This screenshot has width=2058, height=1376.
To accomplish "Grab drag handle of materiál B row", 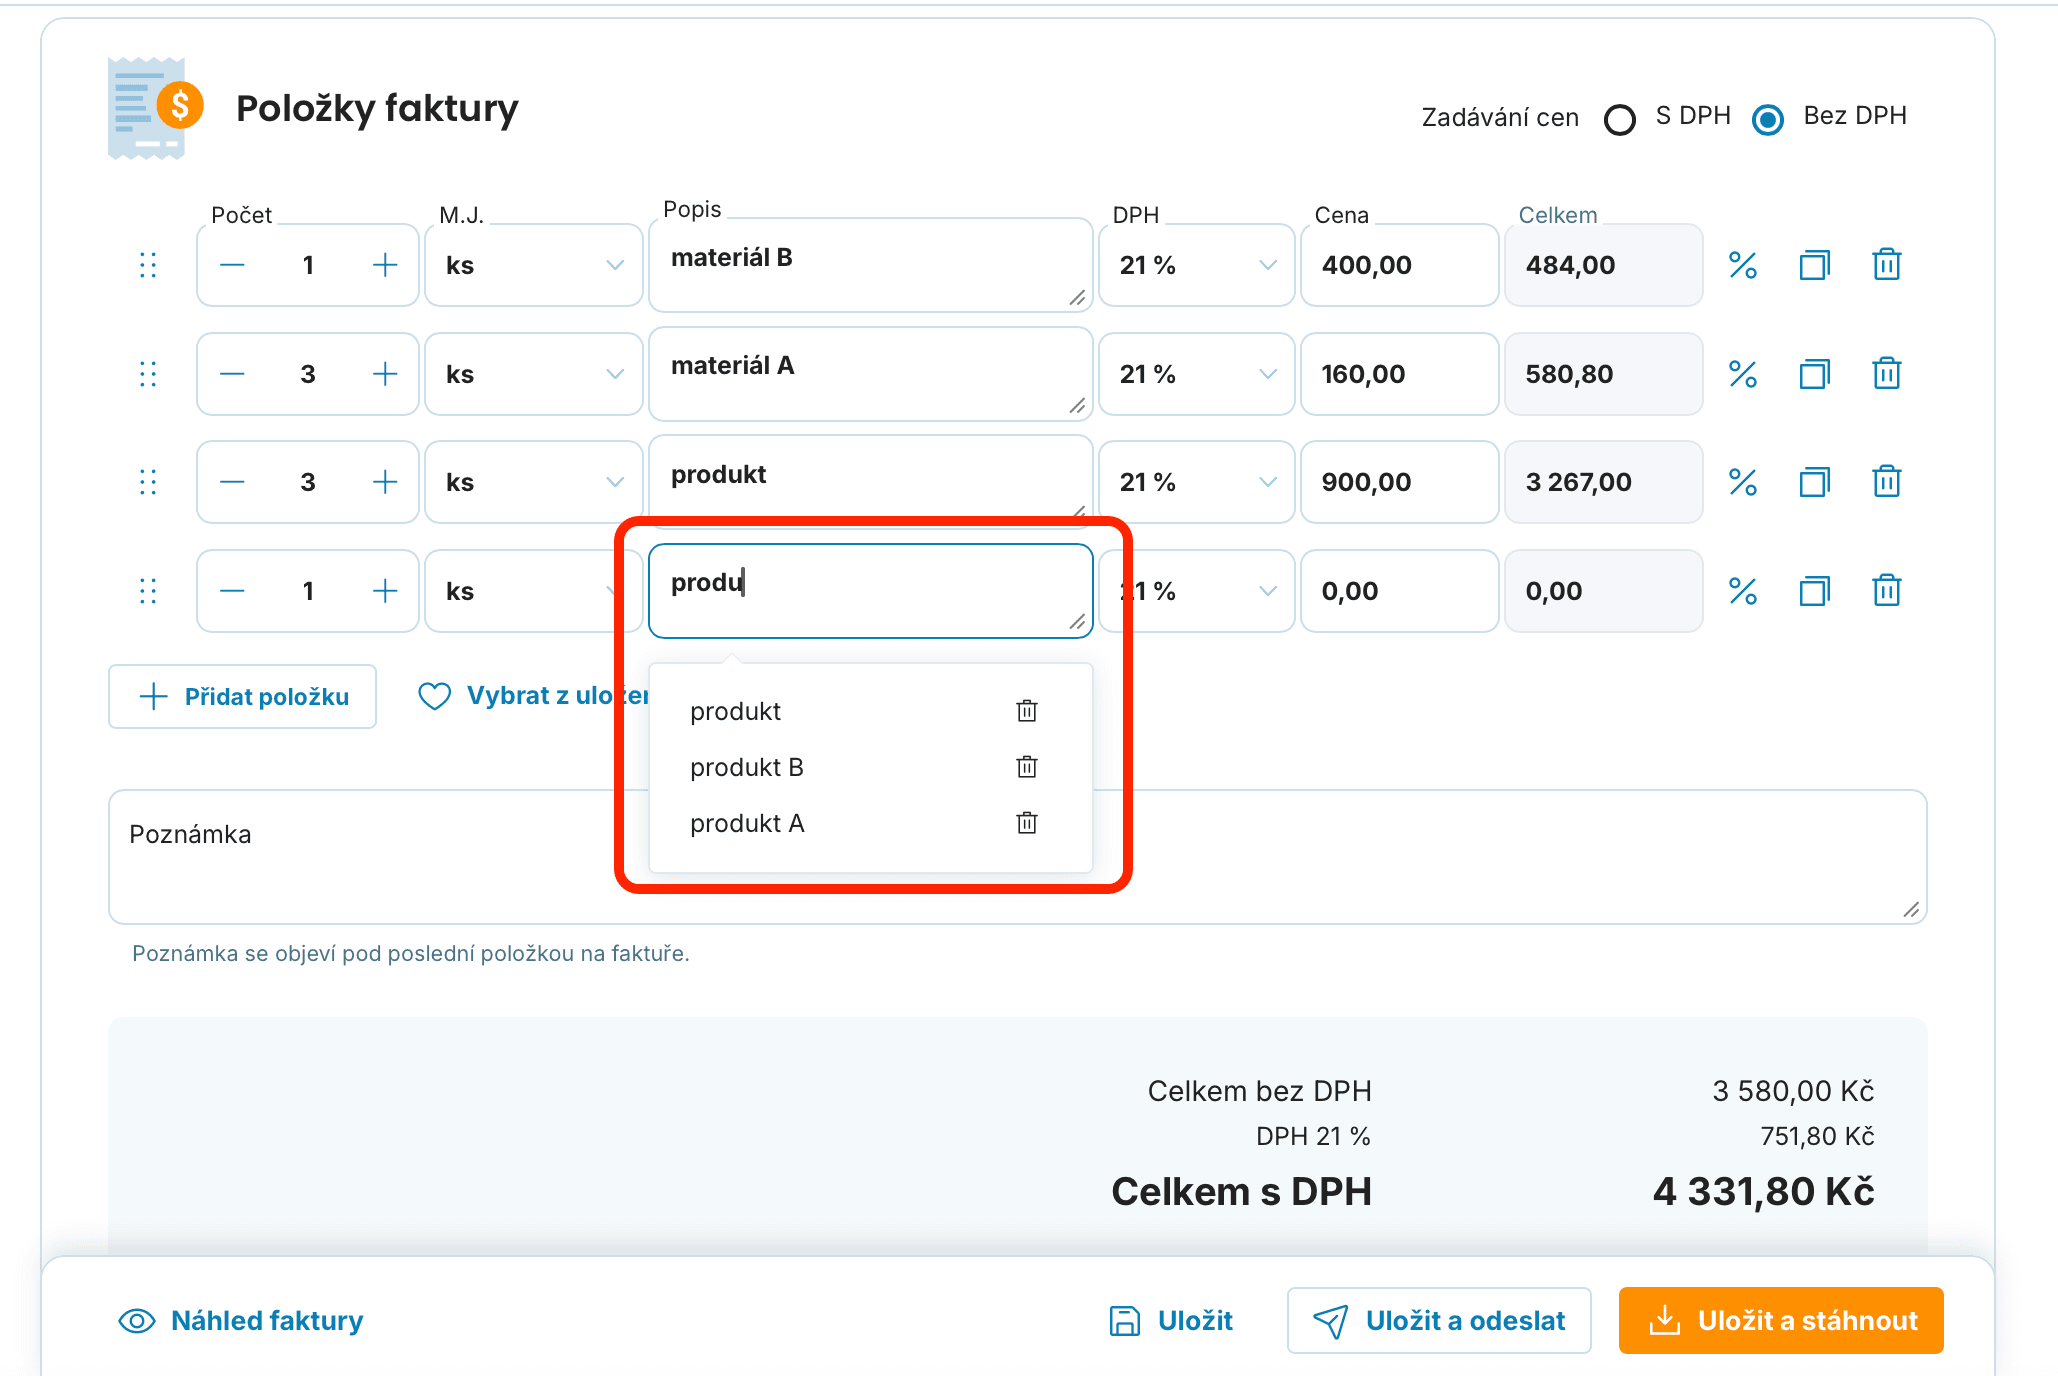I will (148, 265).
